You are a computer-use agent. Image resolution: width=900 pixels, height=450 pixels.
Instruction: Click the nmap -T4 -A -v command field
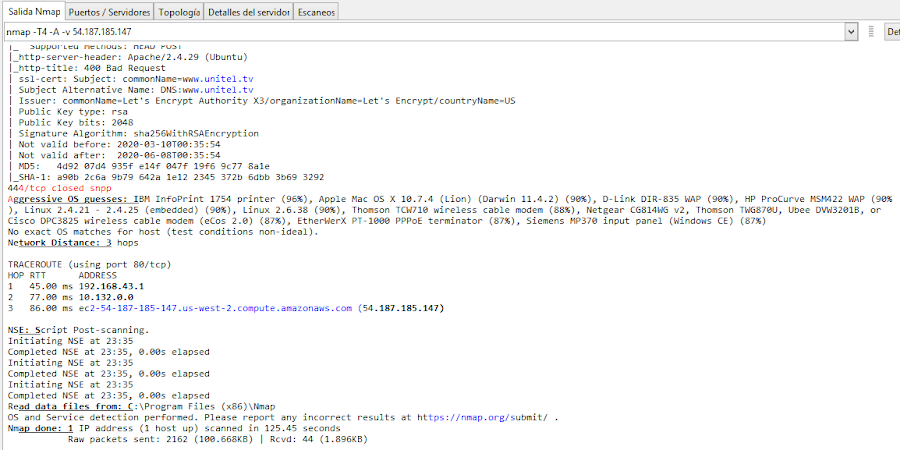424,32
